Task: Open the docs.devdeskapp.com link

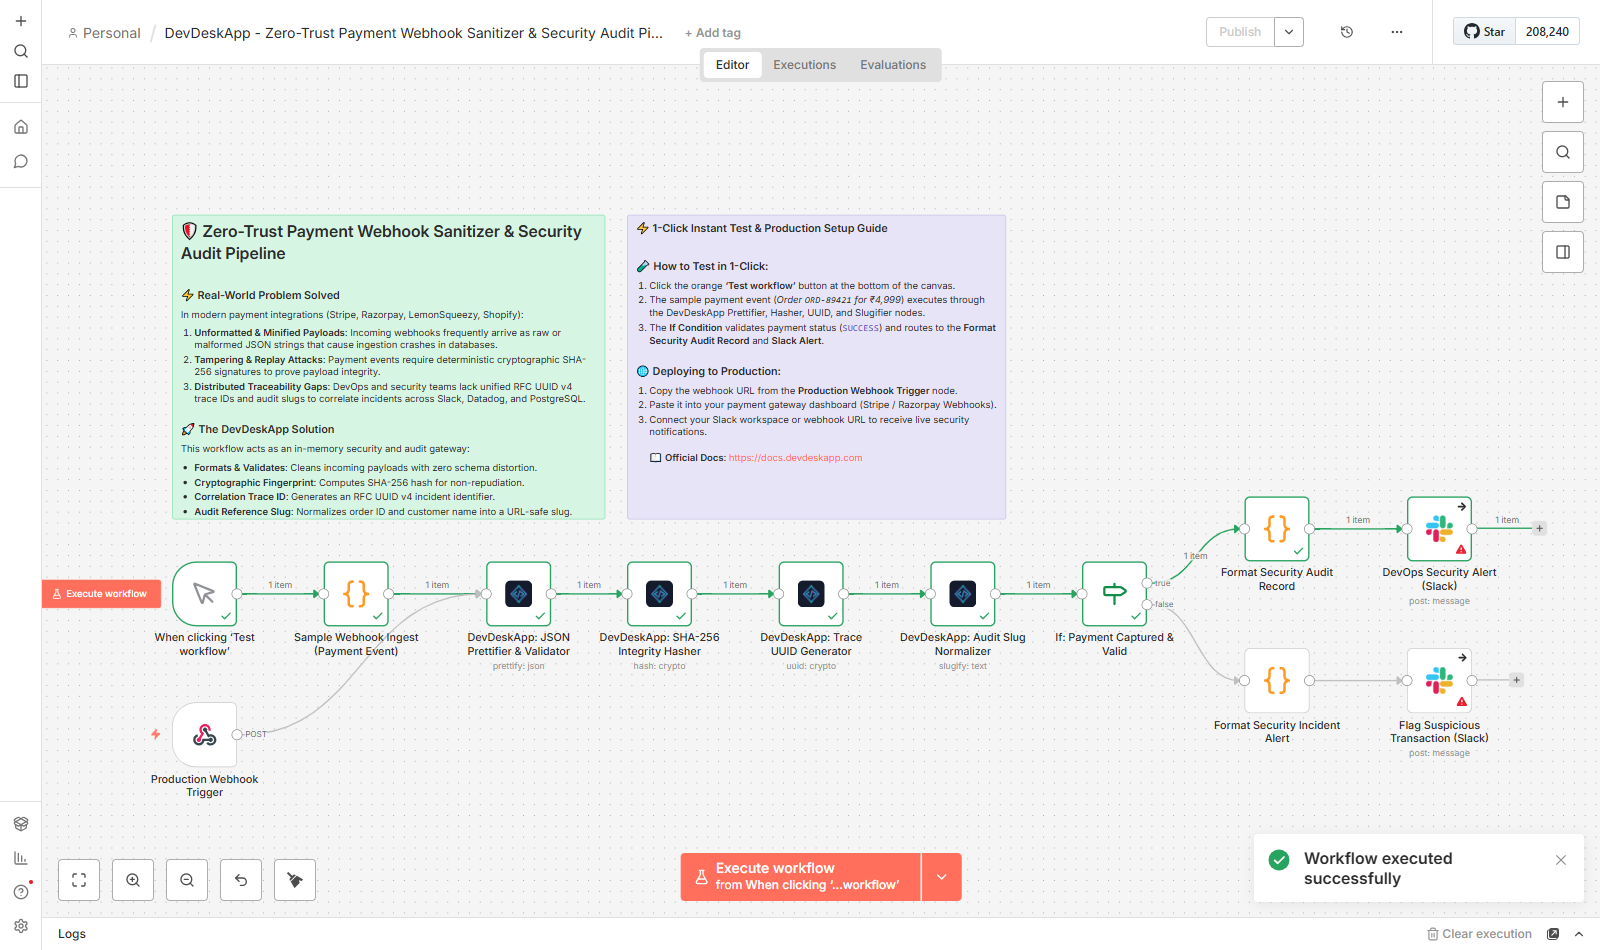Action: tap(795, 458)
